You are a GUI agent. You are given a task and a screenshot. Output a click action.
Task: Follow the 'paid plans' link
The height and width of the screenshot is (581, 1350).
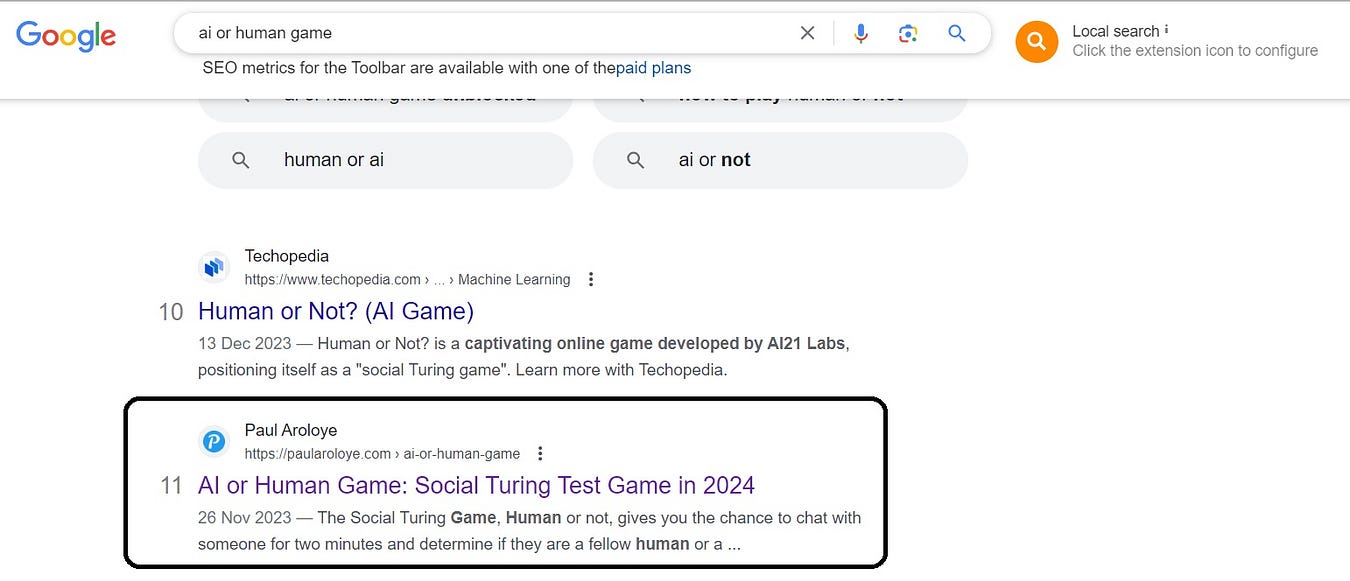(653, 68)
